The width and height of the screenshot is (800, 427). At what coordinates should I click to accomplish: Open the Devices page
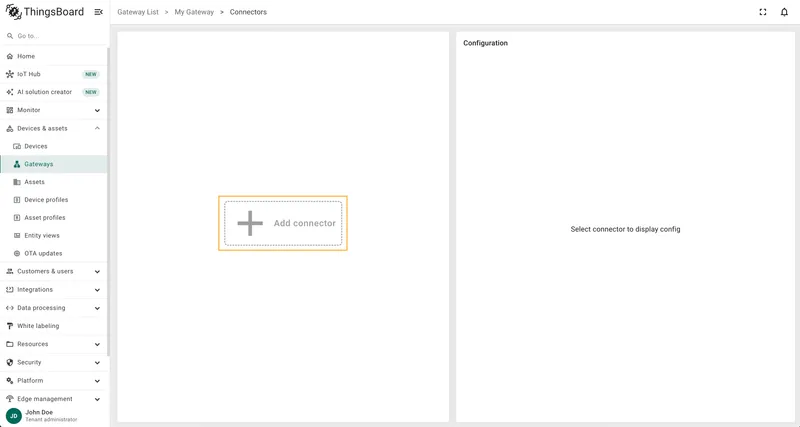click(x=54, y=146)
